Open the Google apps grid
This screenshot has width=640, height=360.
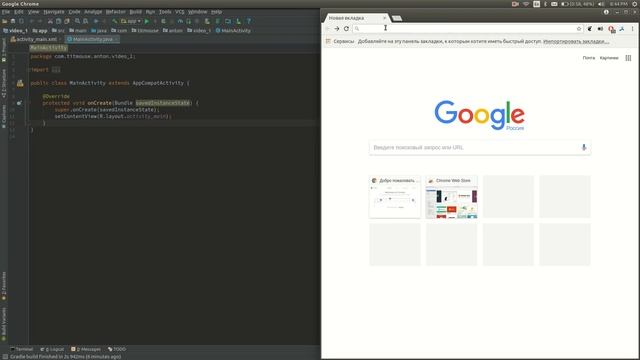[628, 58]
